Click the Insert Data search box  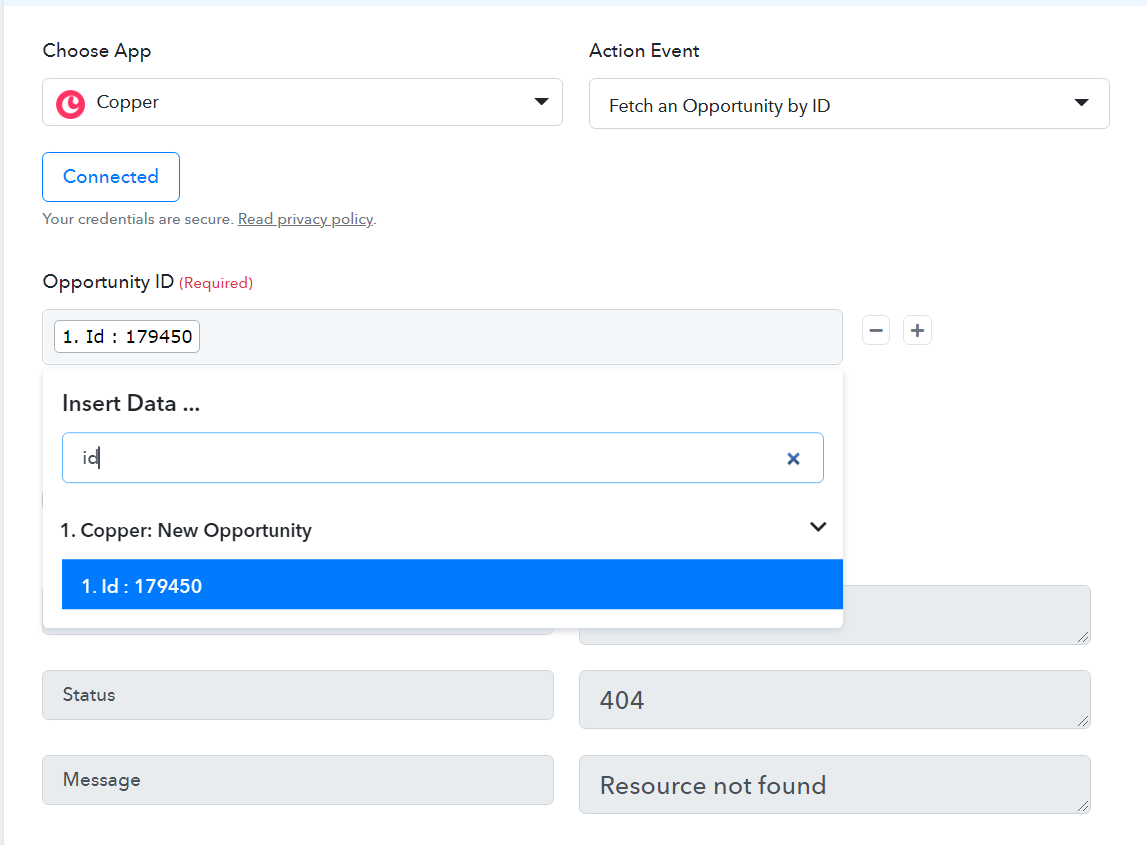pos(443,458)
